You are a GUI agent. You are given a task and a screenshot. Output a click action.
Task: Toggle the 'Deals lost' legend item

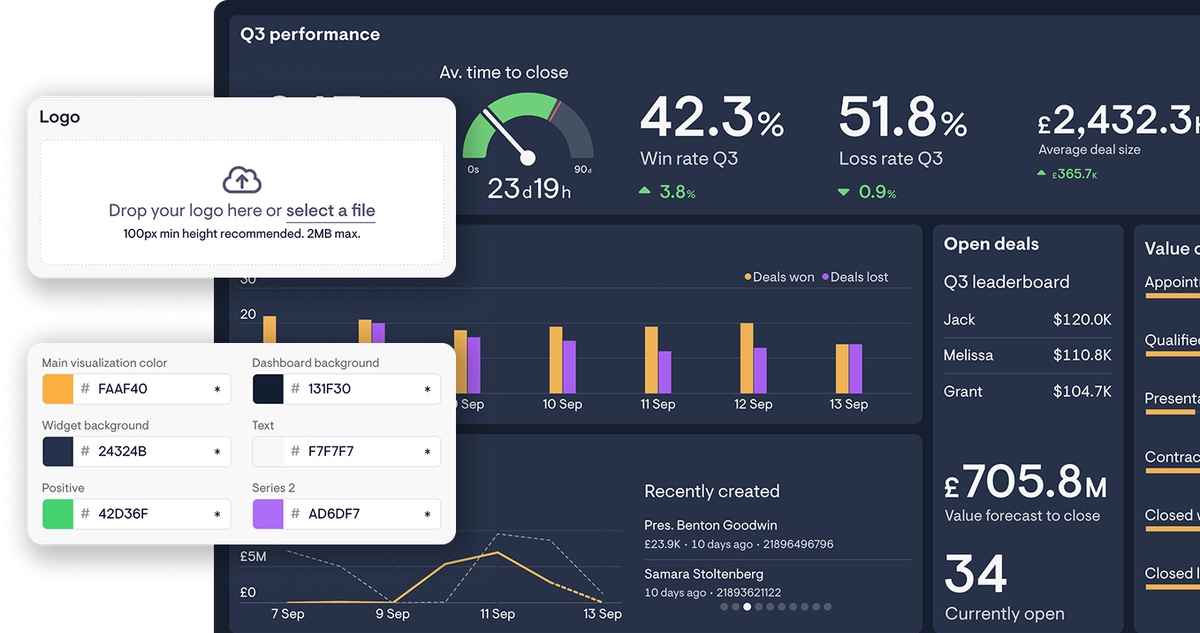point(855,277)
